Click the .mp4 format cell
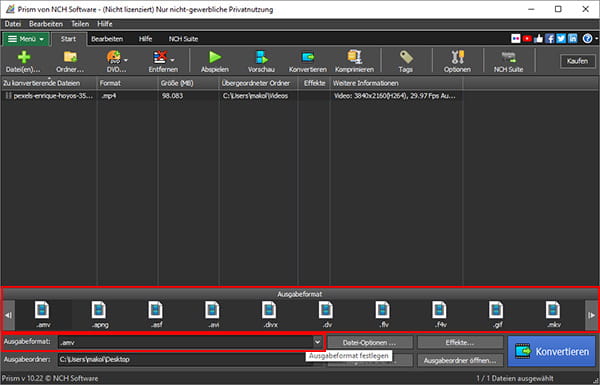600x385 pixels. coord(109,96)
